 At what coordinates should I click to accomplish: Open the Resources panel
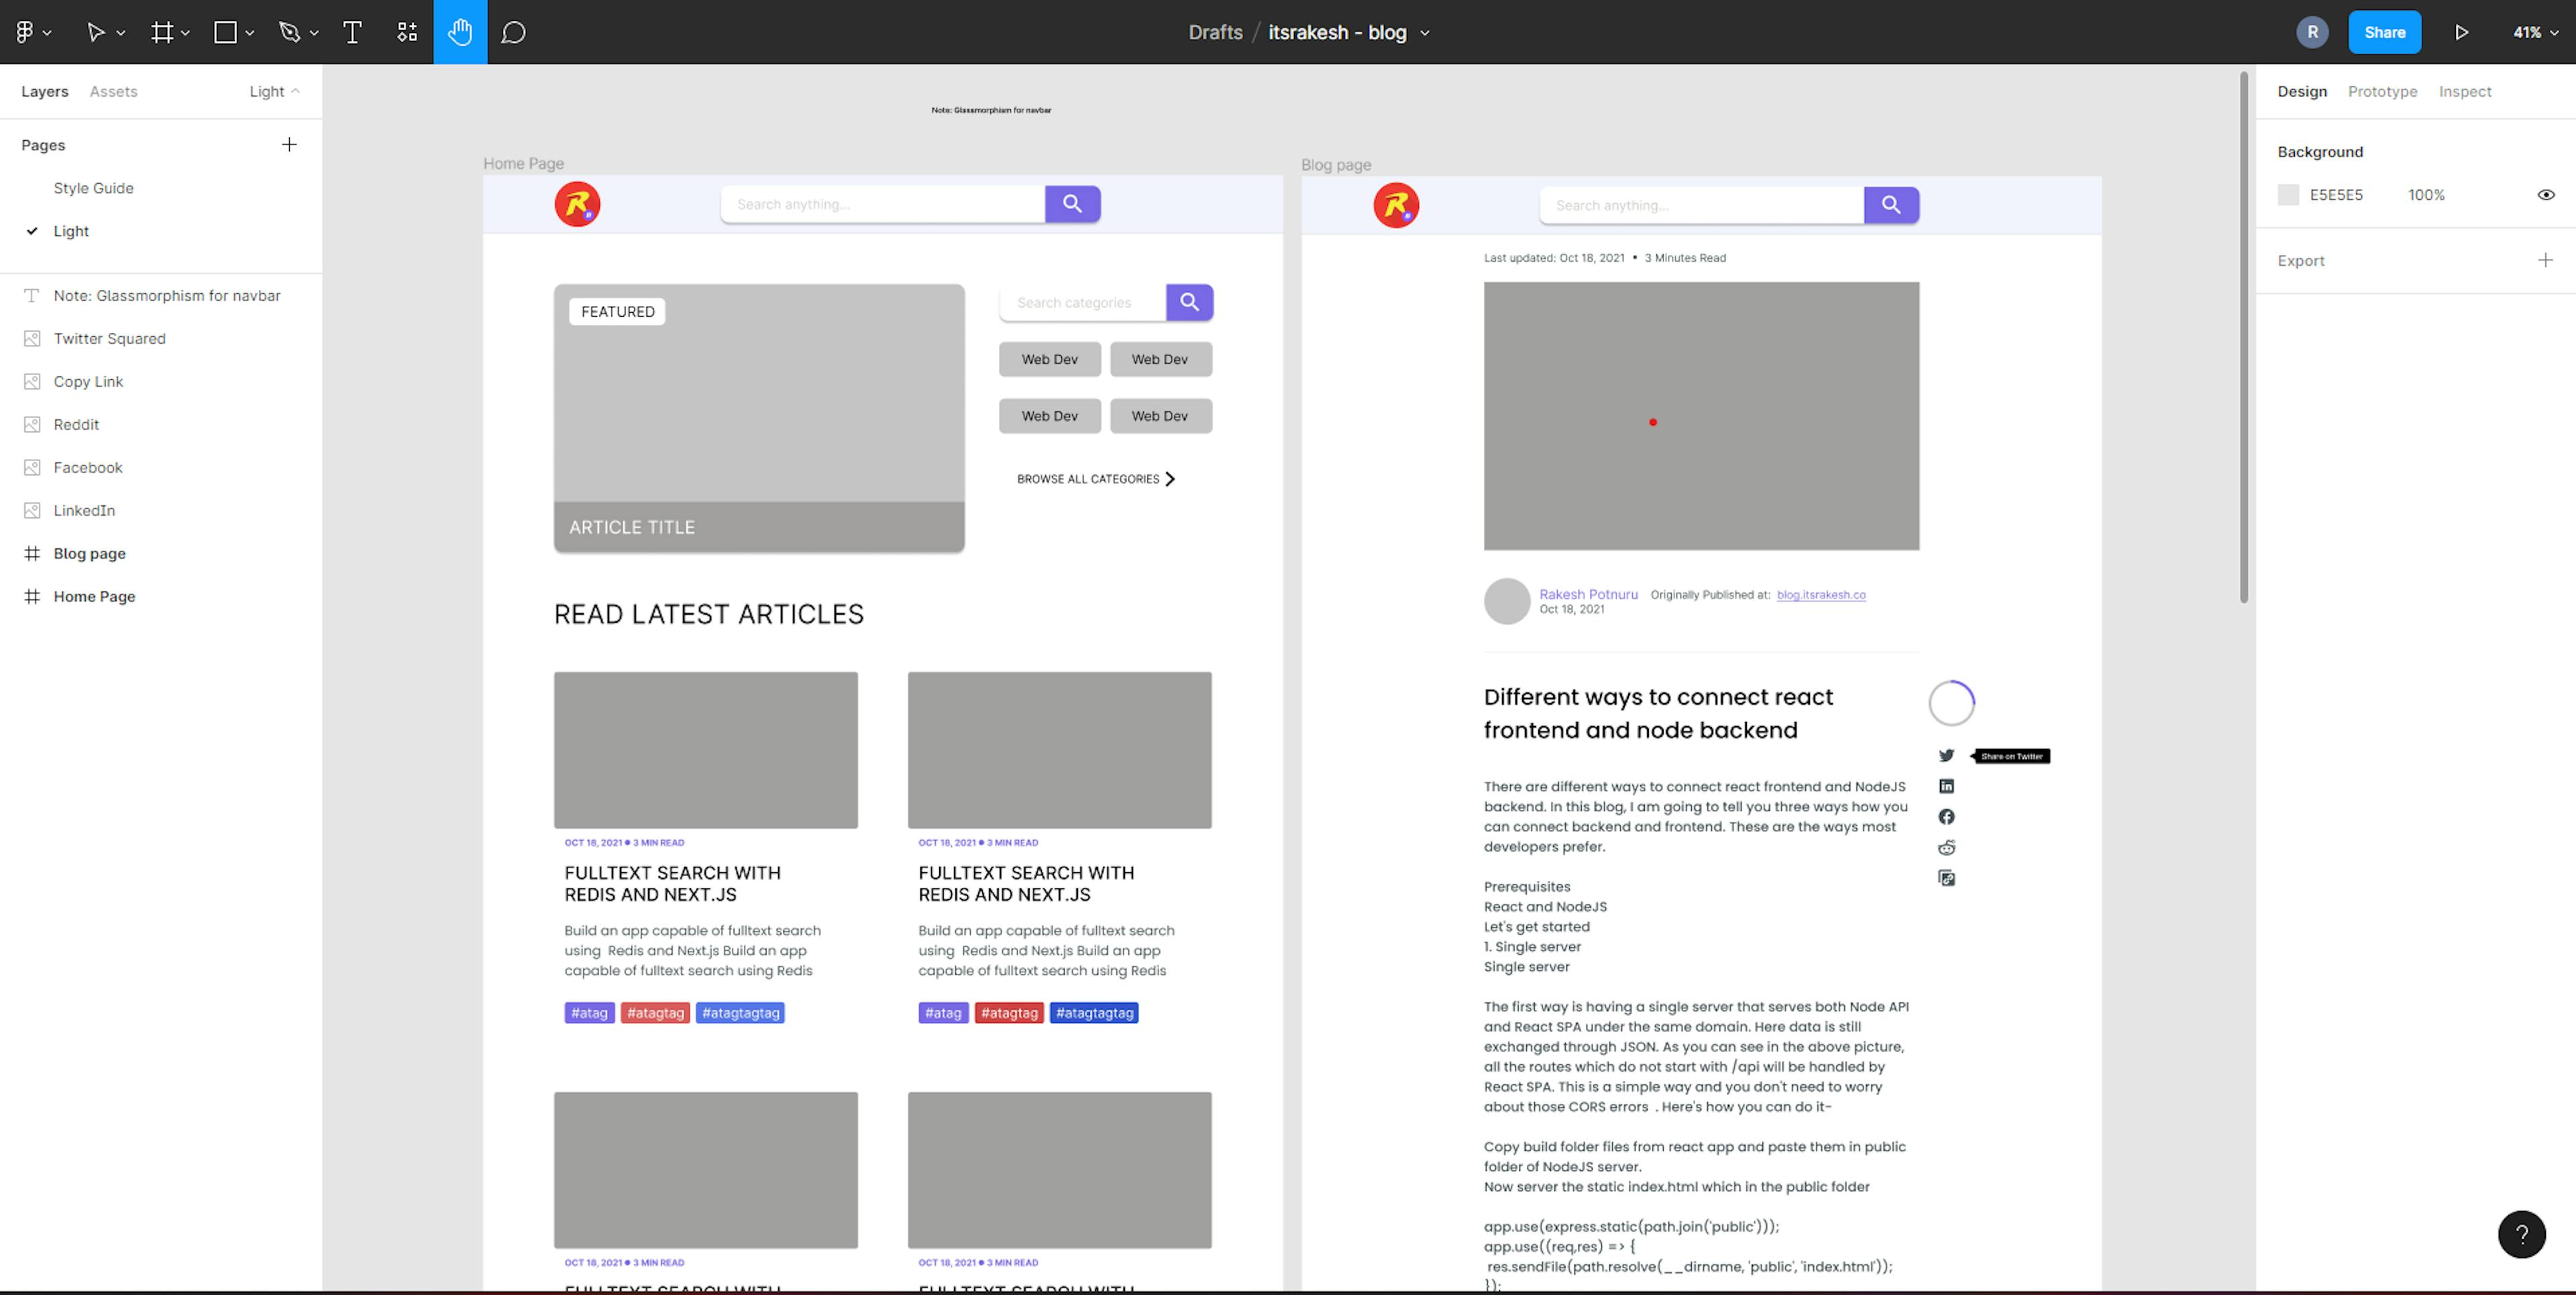(407, 31)
